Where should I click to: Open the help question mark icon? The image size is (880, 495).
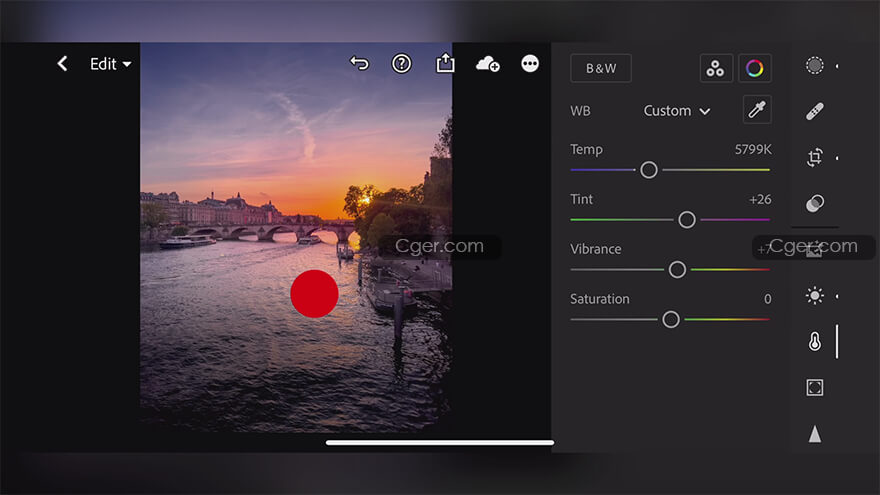click(402, 64)
